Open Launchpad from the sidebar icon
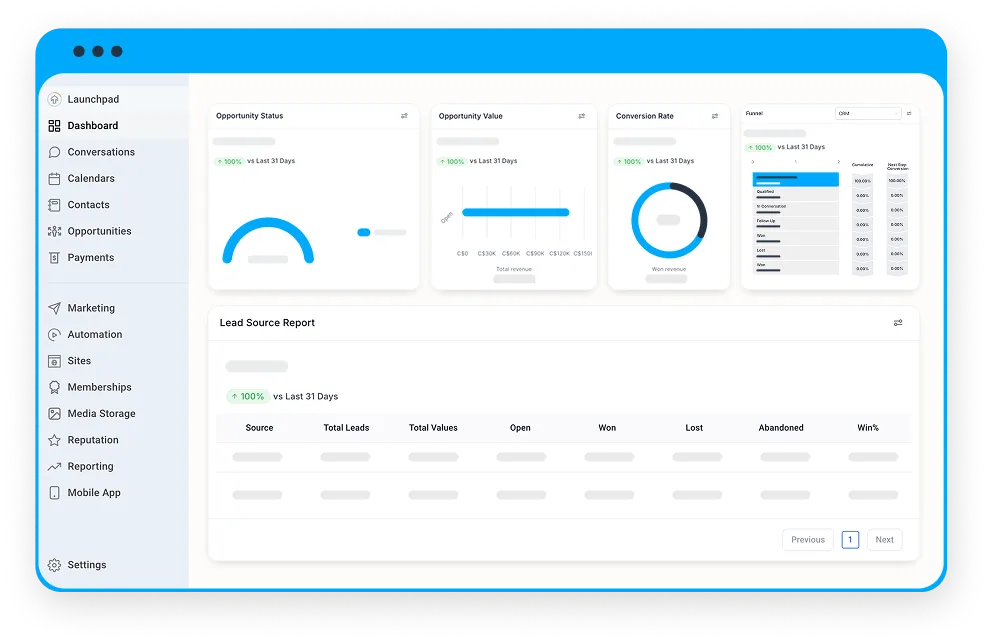 coord(54,99)
